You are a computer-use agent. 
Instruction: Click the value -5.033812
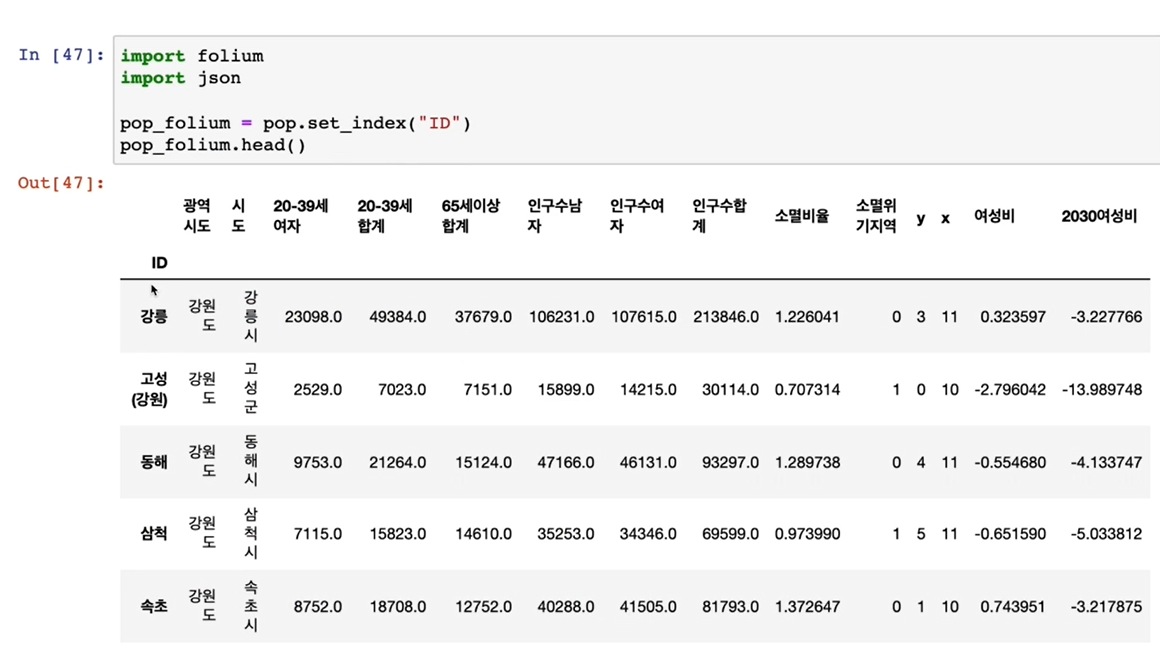[x=1106, y=534]
